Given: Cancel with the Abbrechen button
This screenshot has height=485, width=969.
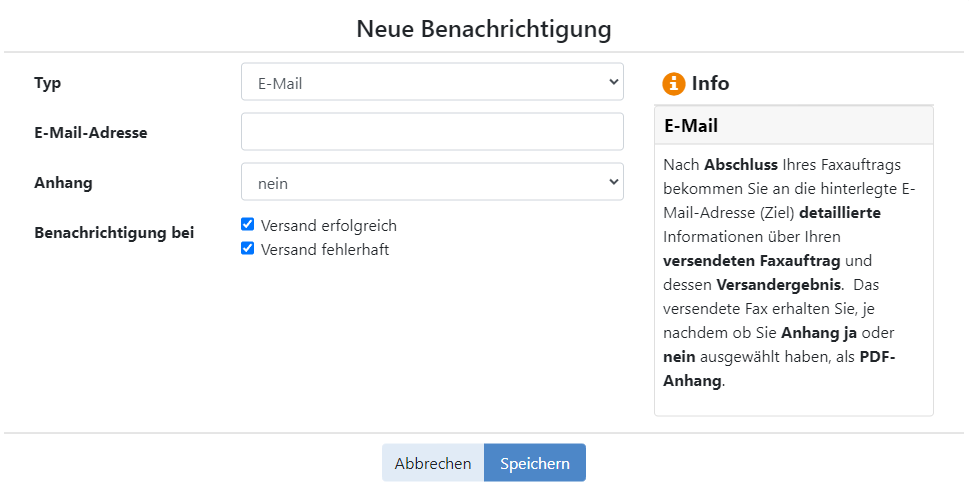Looking at the screenshot, I should tap(433, 463).
